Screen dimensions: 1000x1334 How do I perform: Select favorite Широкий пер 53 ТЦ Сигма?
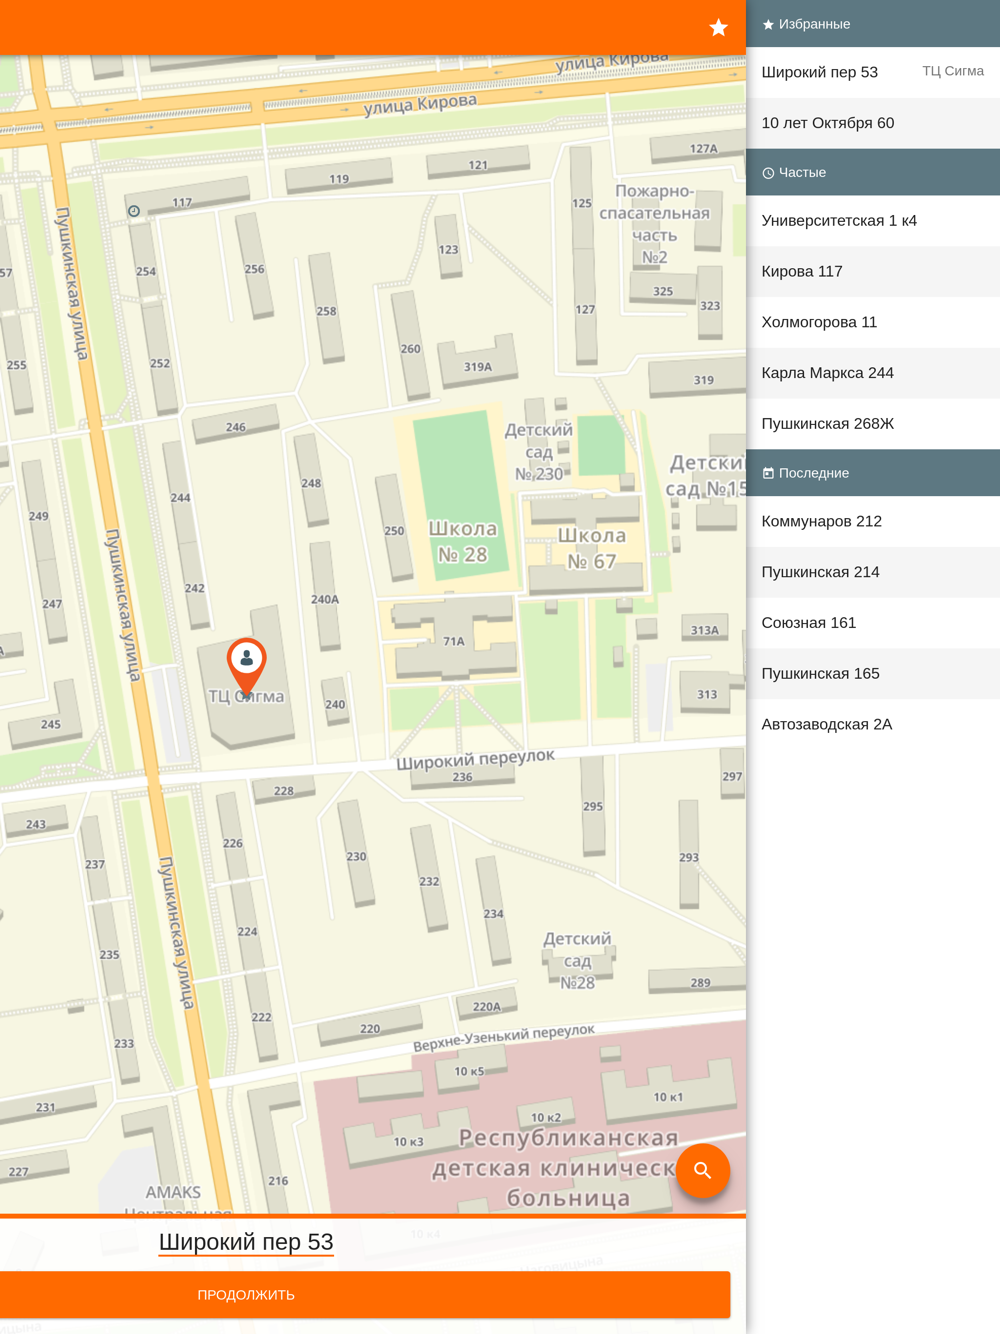point(872,72)
